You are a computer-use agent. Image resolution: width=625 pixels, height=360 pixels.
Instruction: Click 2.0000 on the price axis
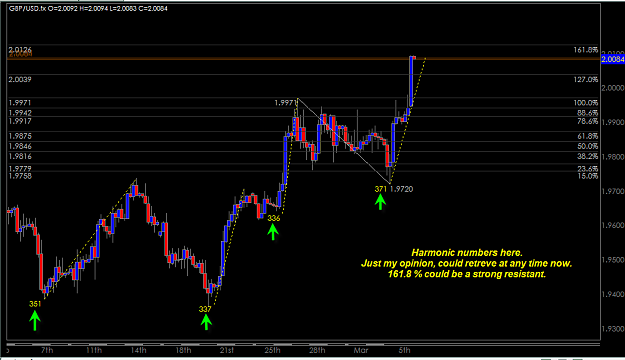[x=613, y=88]
